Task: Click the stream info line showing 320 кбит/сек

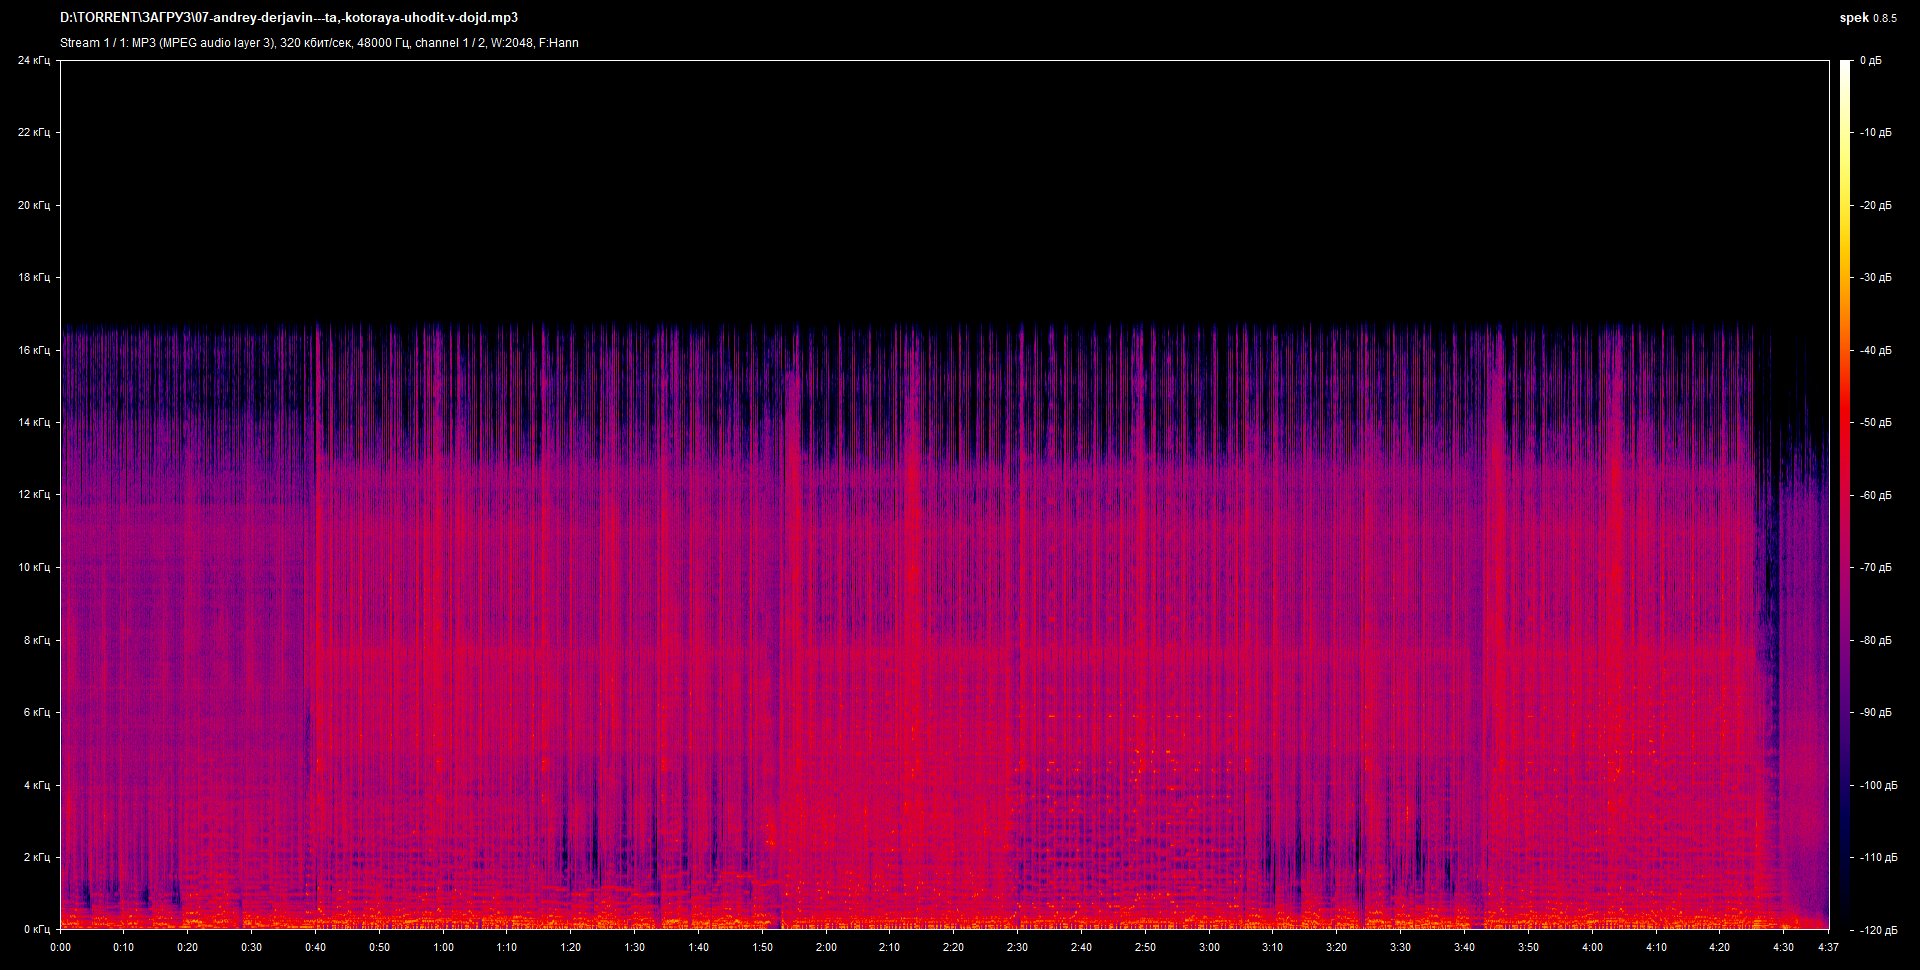Action: (x=319, y=43)
